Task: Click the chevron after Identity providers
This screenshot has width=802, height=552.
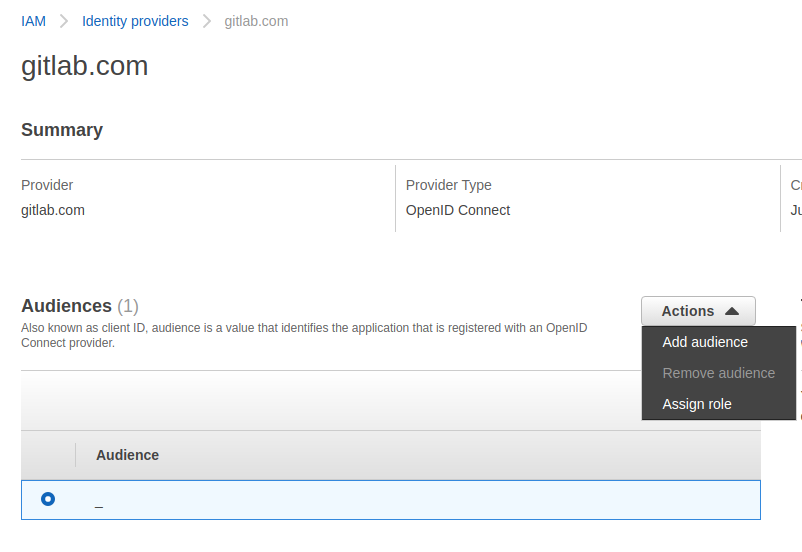Action: click(207, 21)
